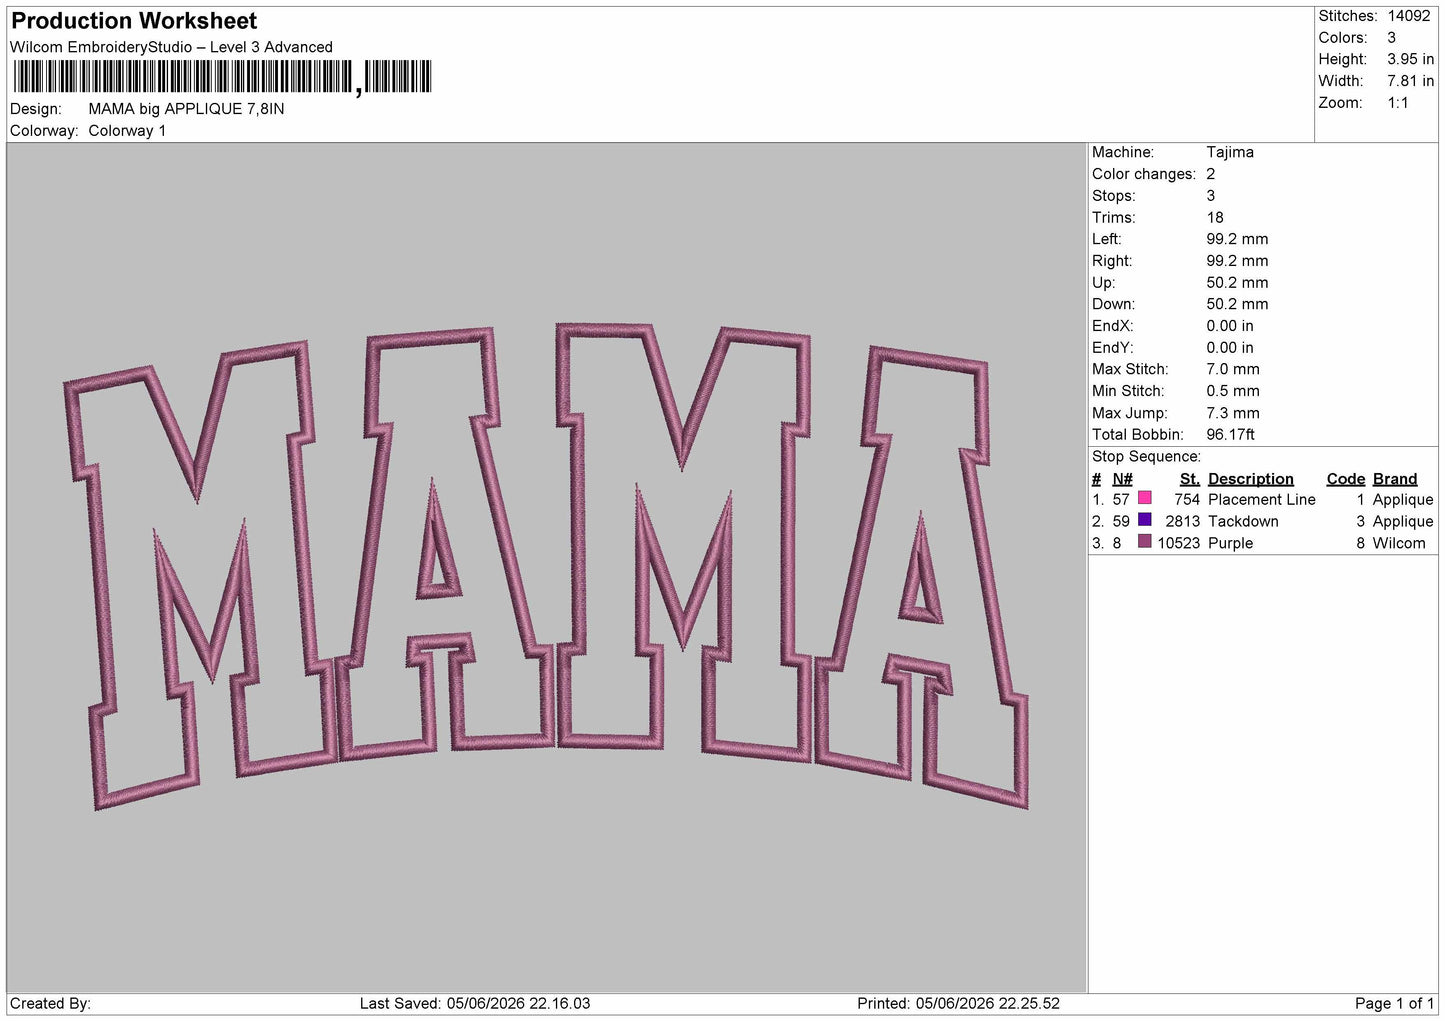Click the Height value '3.95 in'
1445x1021 pixels.
coord(1410,59)
